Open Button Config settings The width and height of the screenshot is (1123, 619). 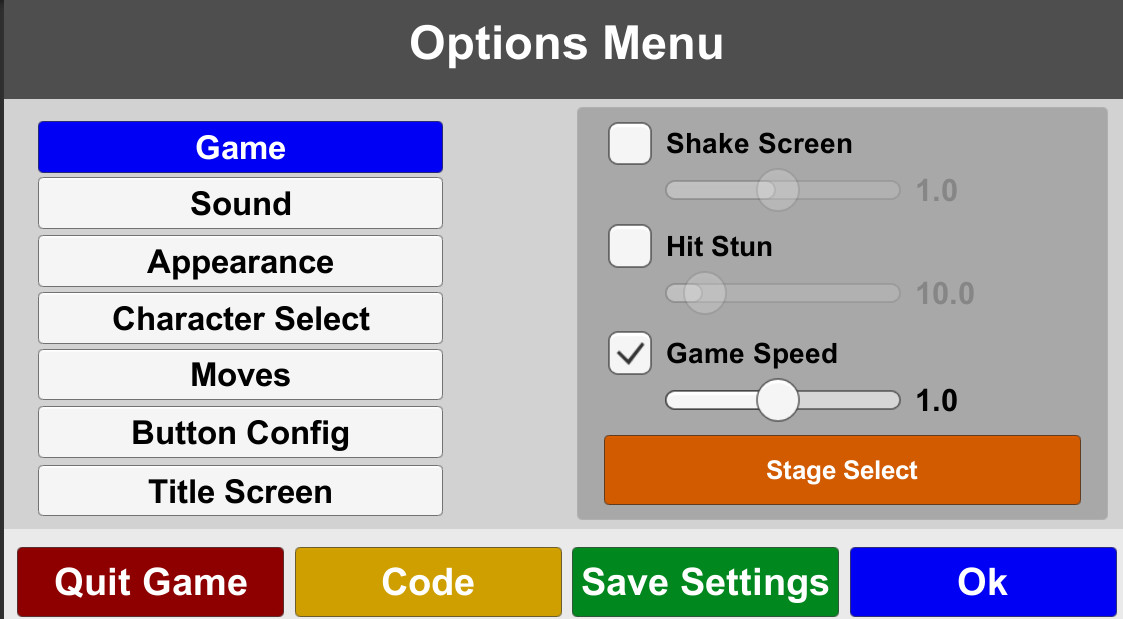point(240,432)
